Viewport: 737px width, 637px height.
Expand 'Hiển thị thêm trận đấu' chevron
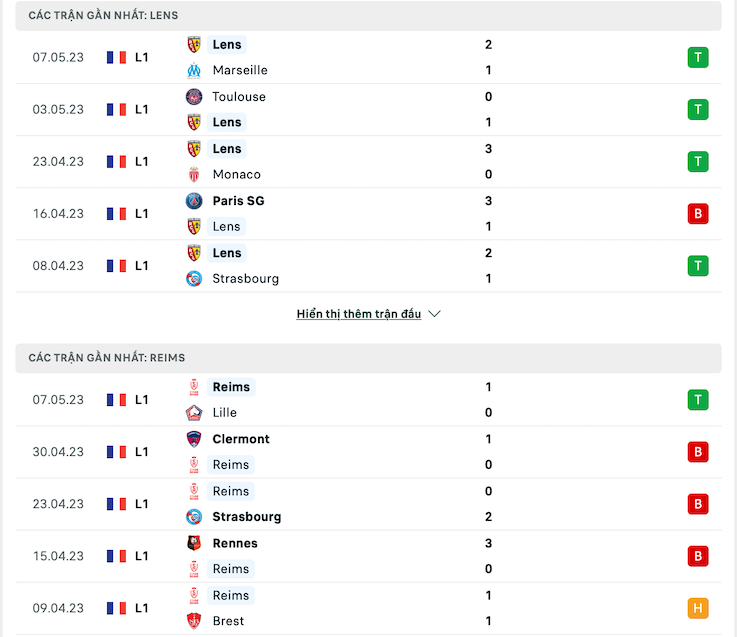point(435,314)
